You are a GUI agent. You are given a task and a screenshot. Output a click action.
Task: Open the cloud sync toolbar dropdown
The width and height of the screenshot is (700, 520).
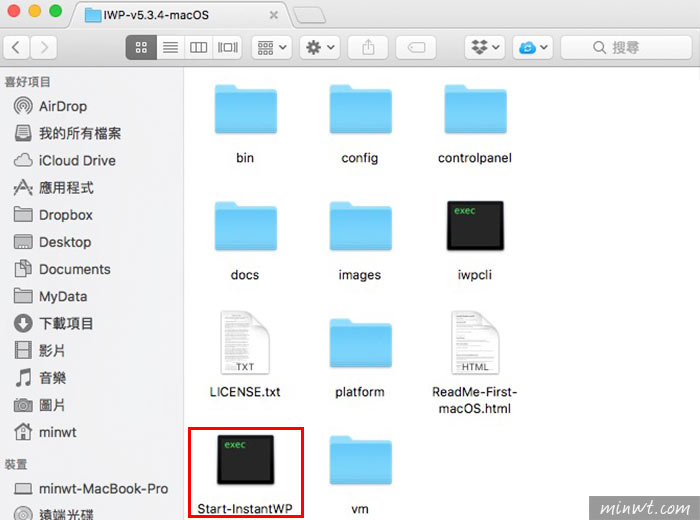533,47
